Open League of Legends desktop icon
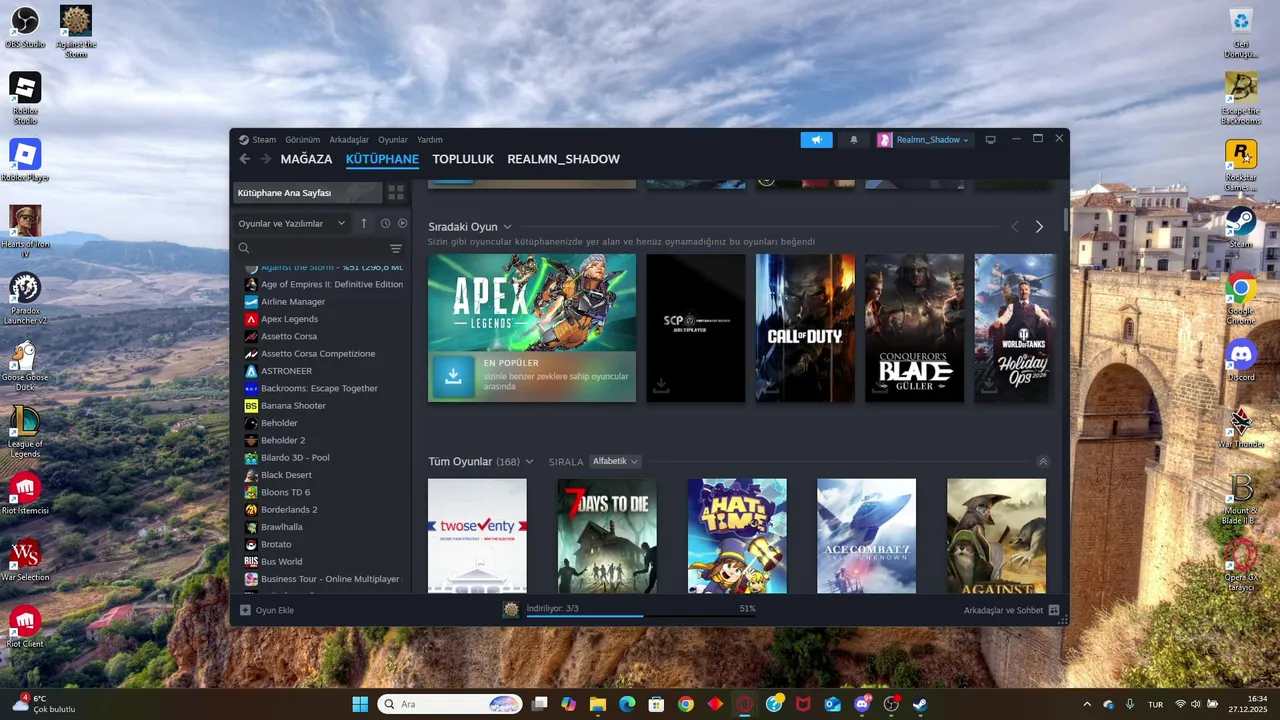Viewport: 1280px width, 720px height. point(25,431)
